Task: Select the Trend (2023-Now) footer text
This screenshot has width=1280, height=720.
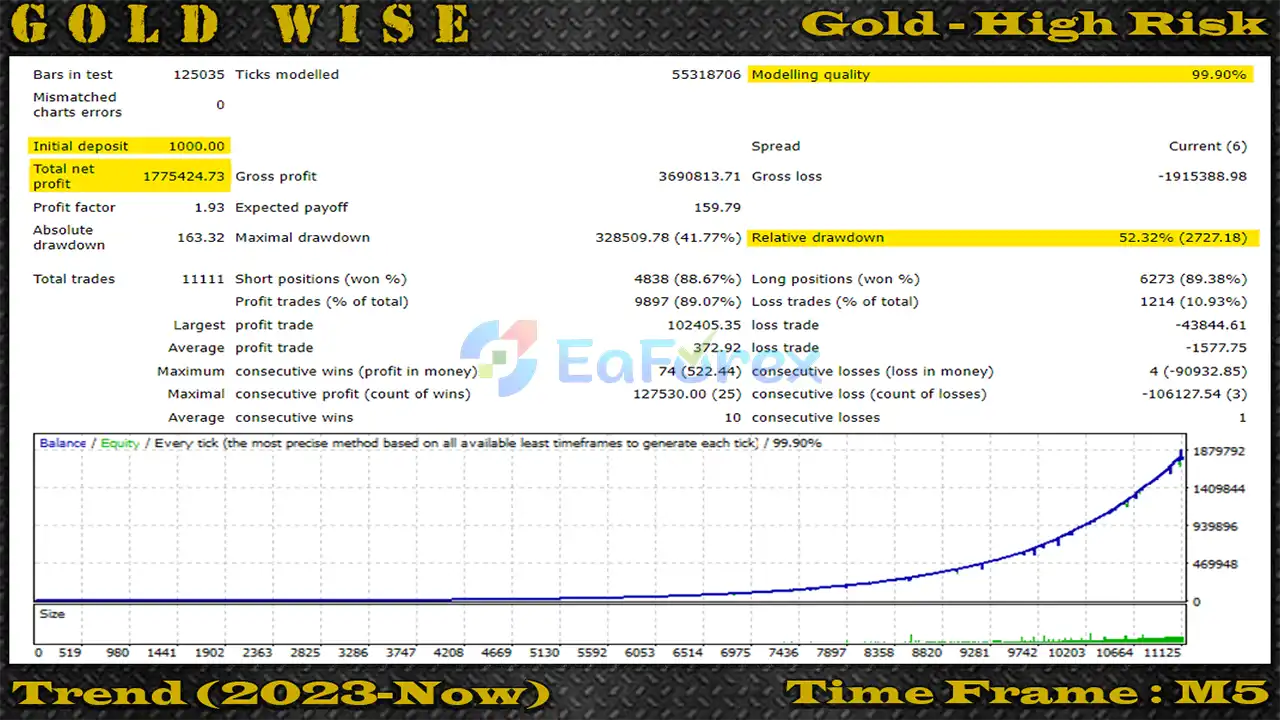Action: point(282,693)
